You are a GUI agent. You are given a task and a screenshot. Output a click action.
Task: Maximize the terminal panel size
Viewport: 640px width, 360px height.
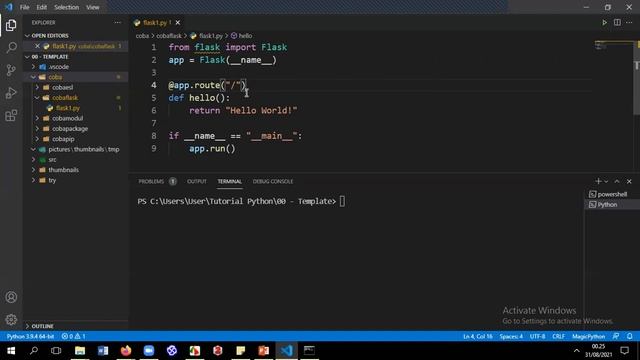pos(617,181)
